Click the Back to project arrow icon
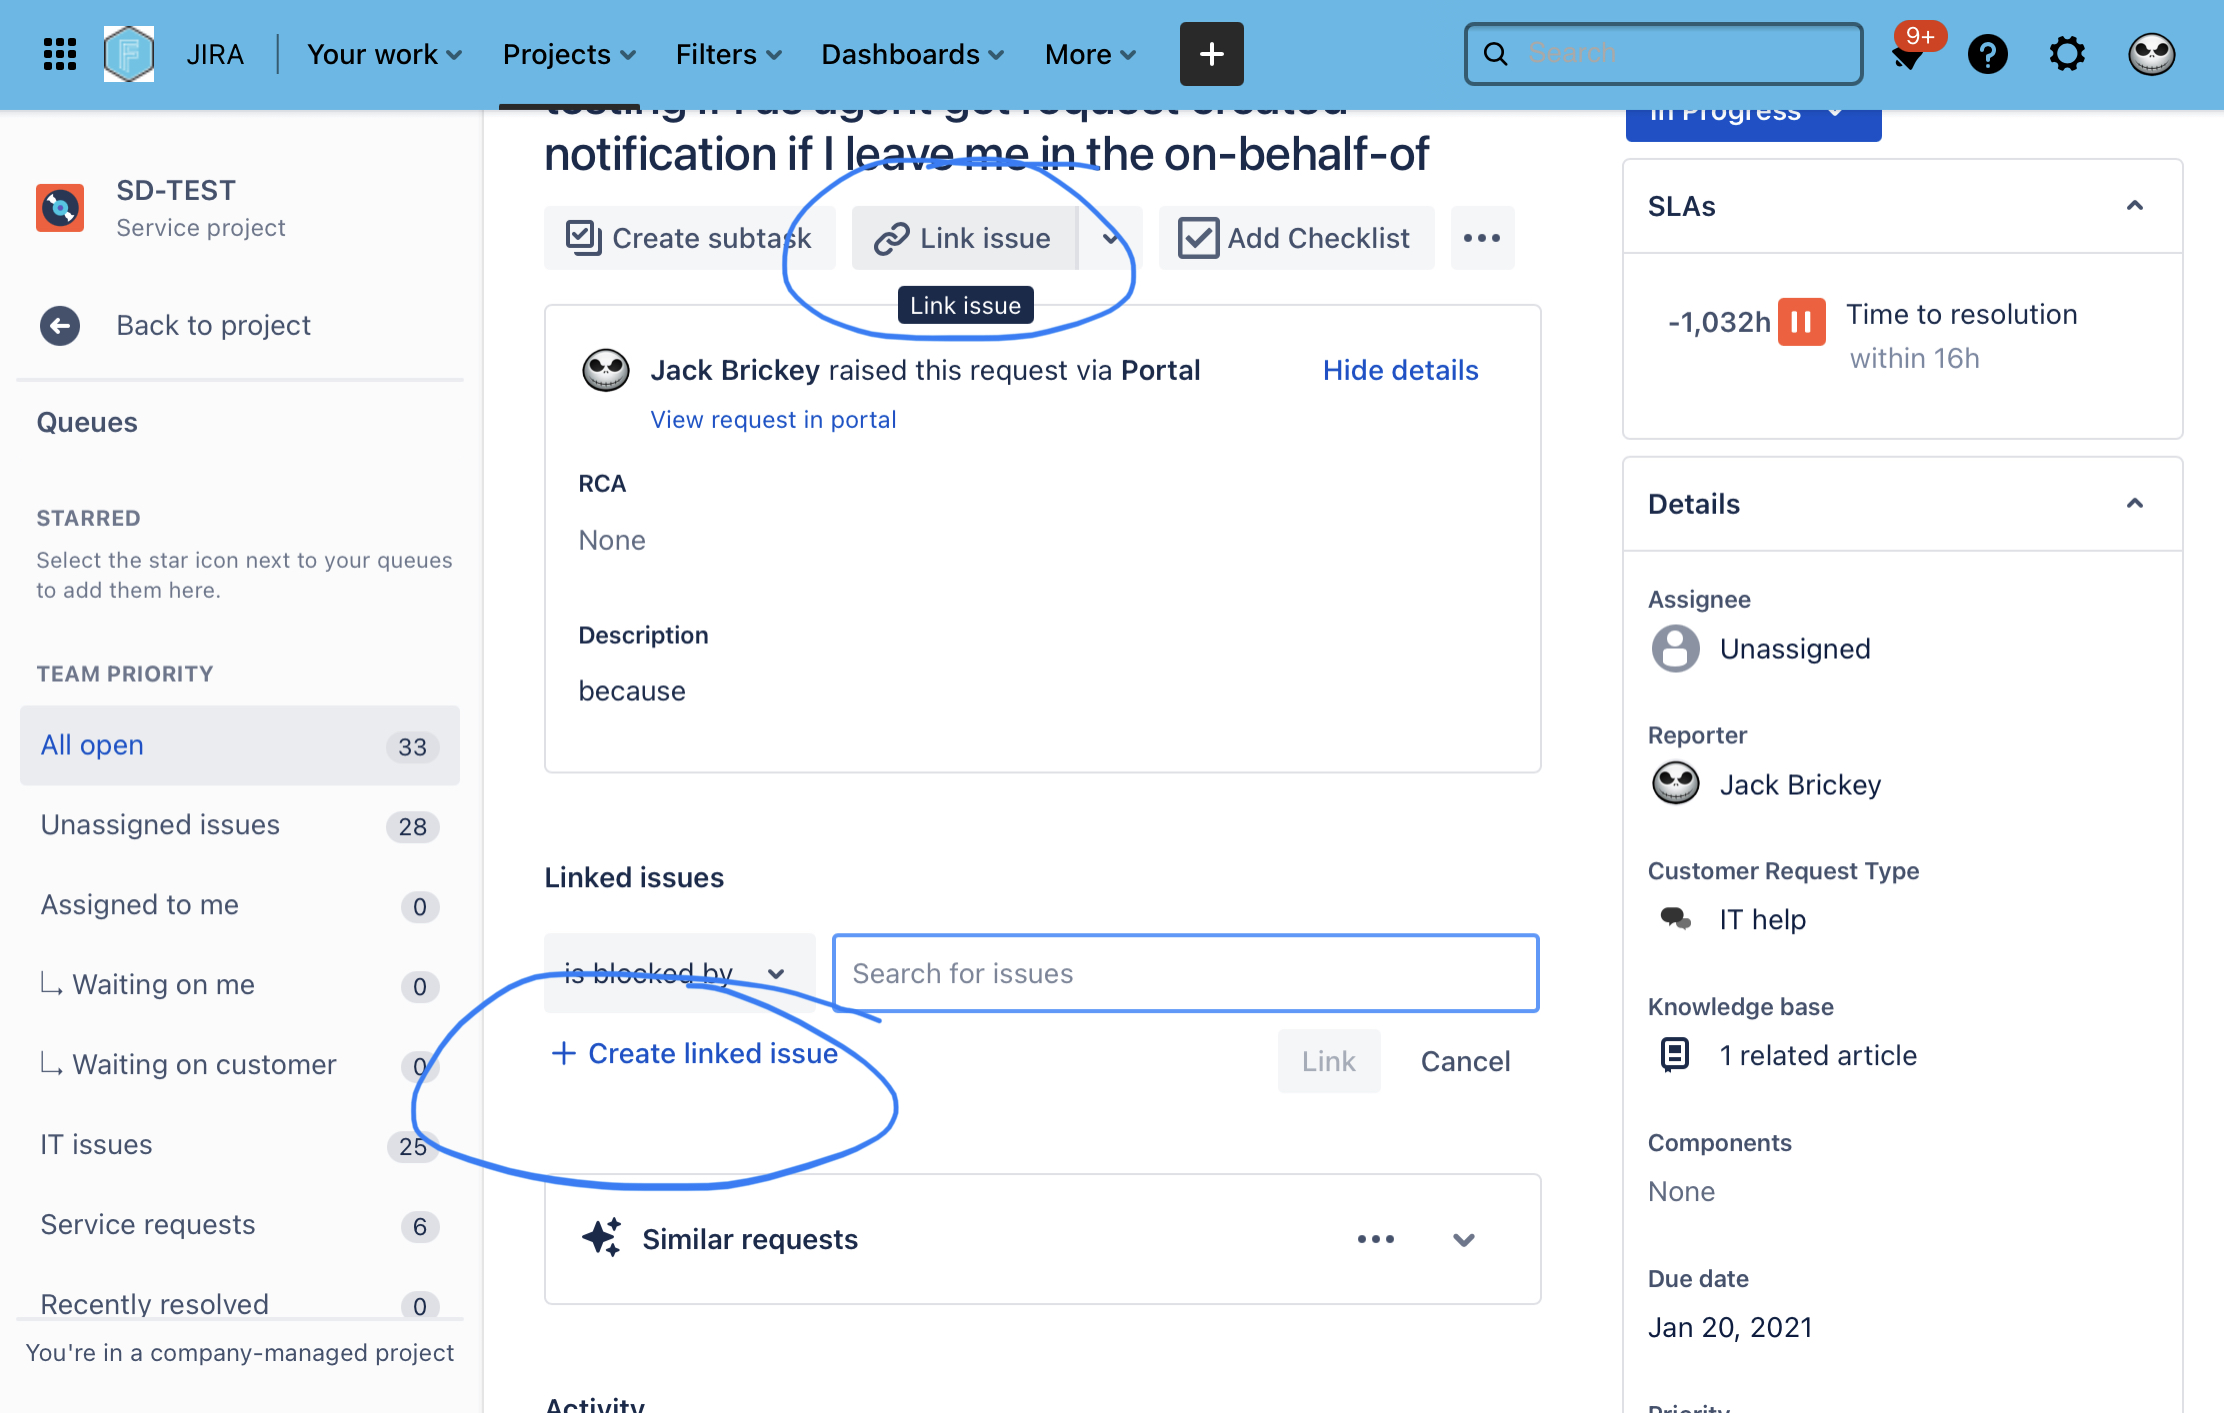 click(x=60, y=325)
